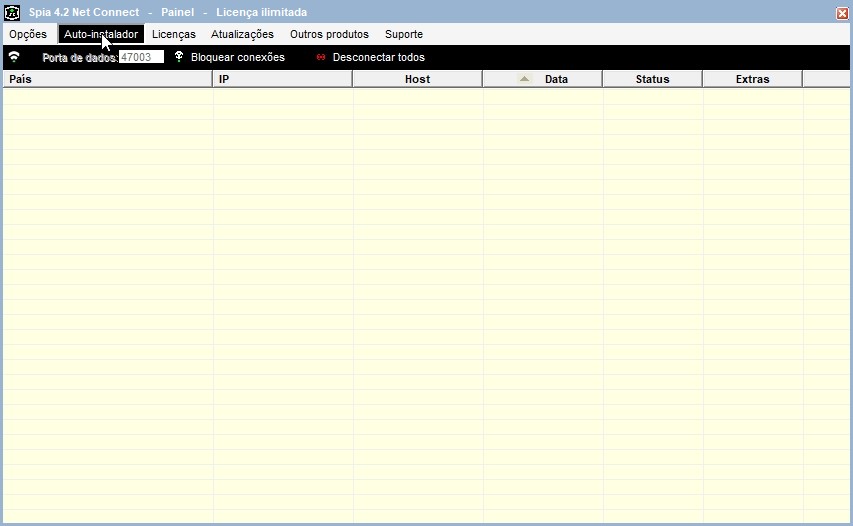Click the Spia application icon in title bar
This screenshot has width=853, height=526.
[x=12, y=12]
